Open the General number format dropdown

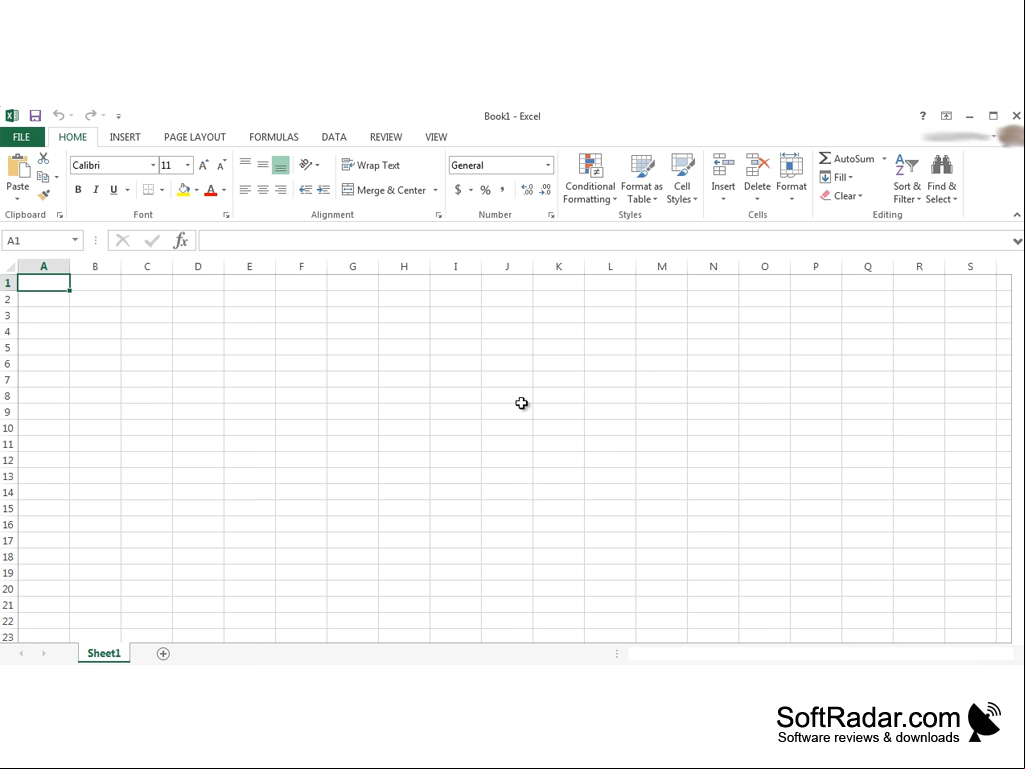548,165
